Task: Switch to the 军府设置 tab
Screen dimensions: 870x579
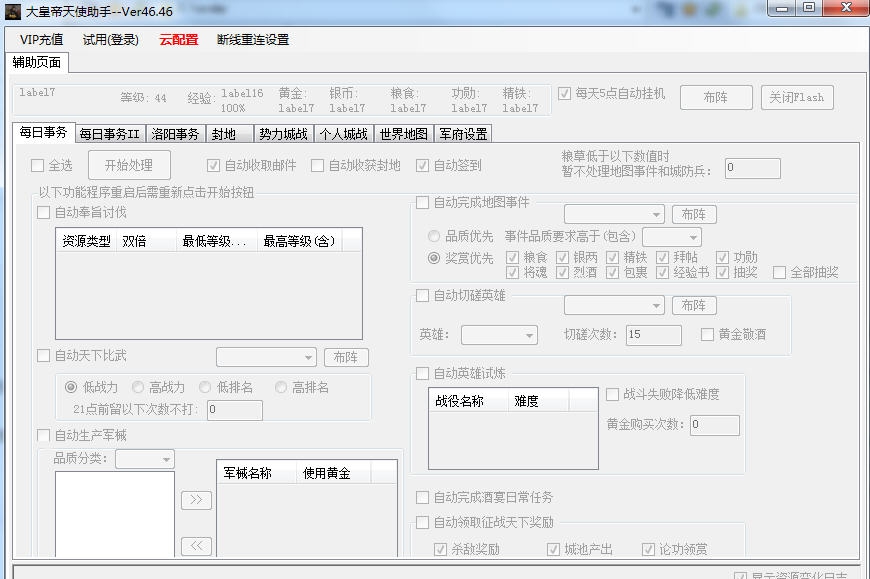Action: click(x=461, y=131)
